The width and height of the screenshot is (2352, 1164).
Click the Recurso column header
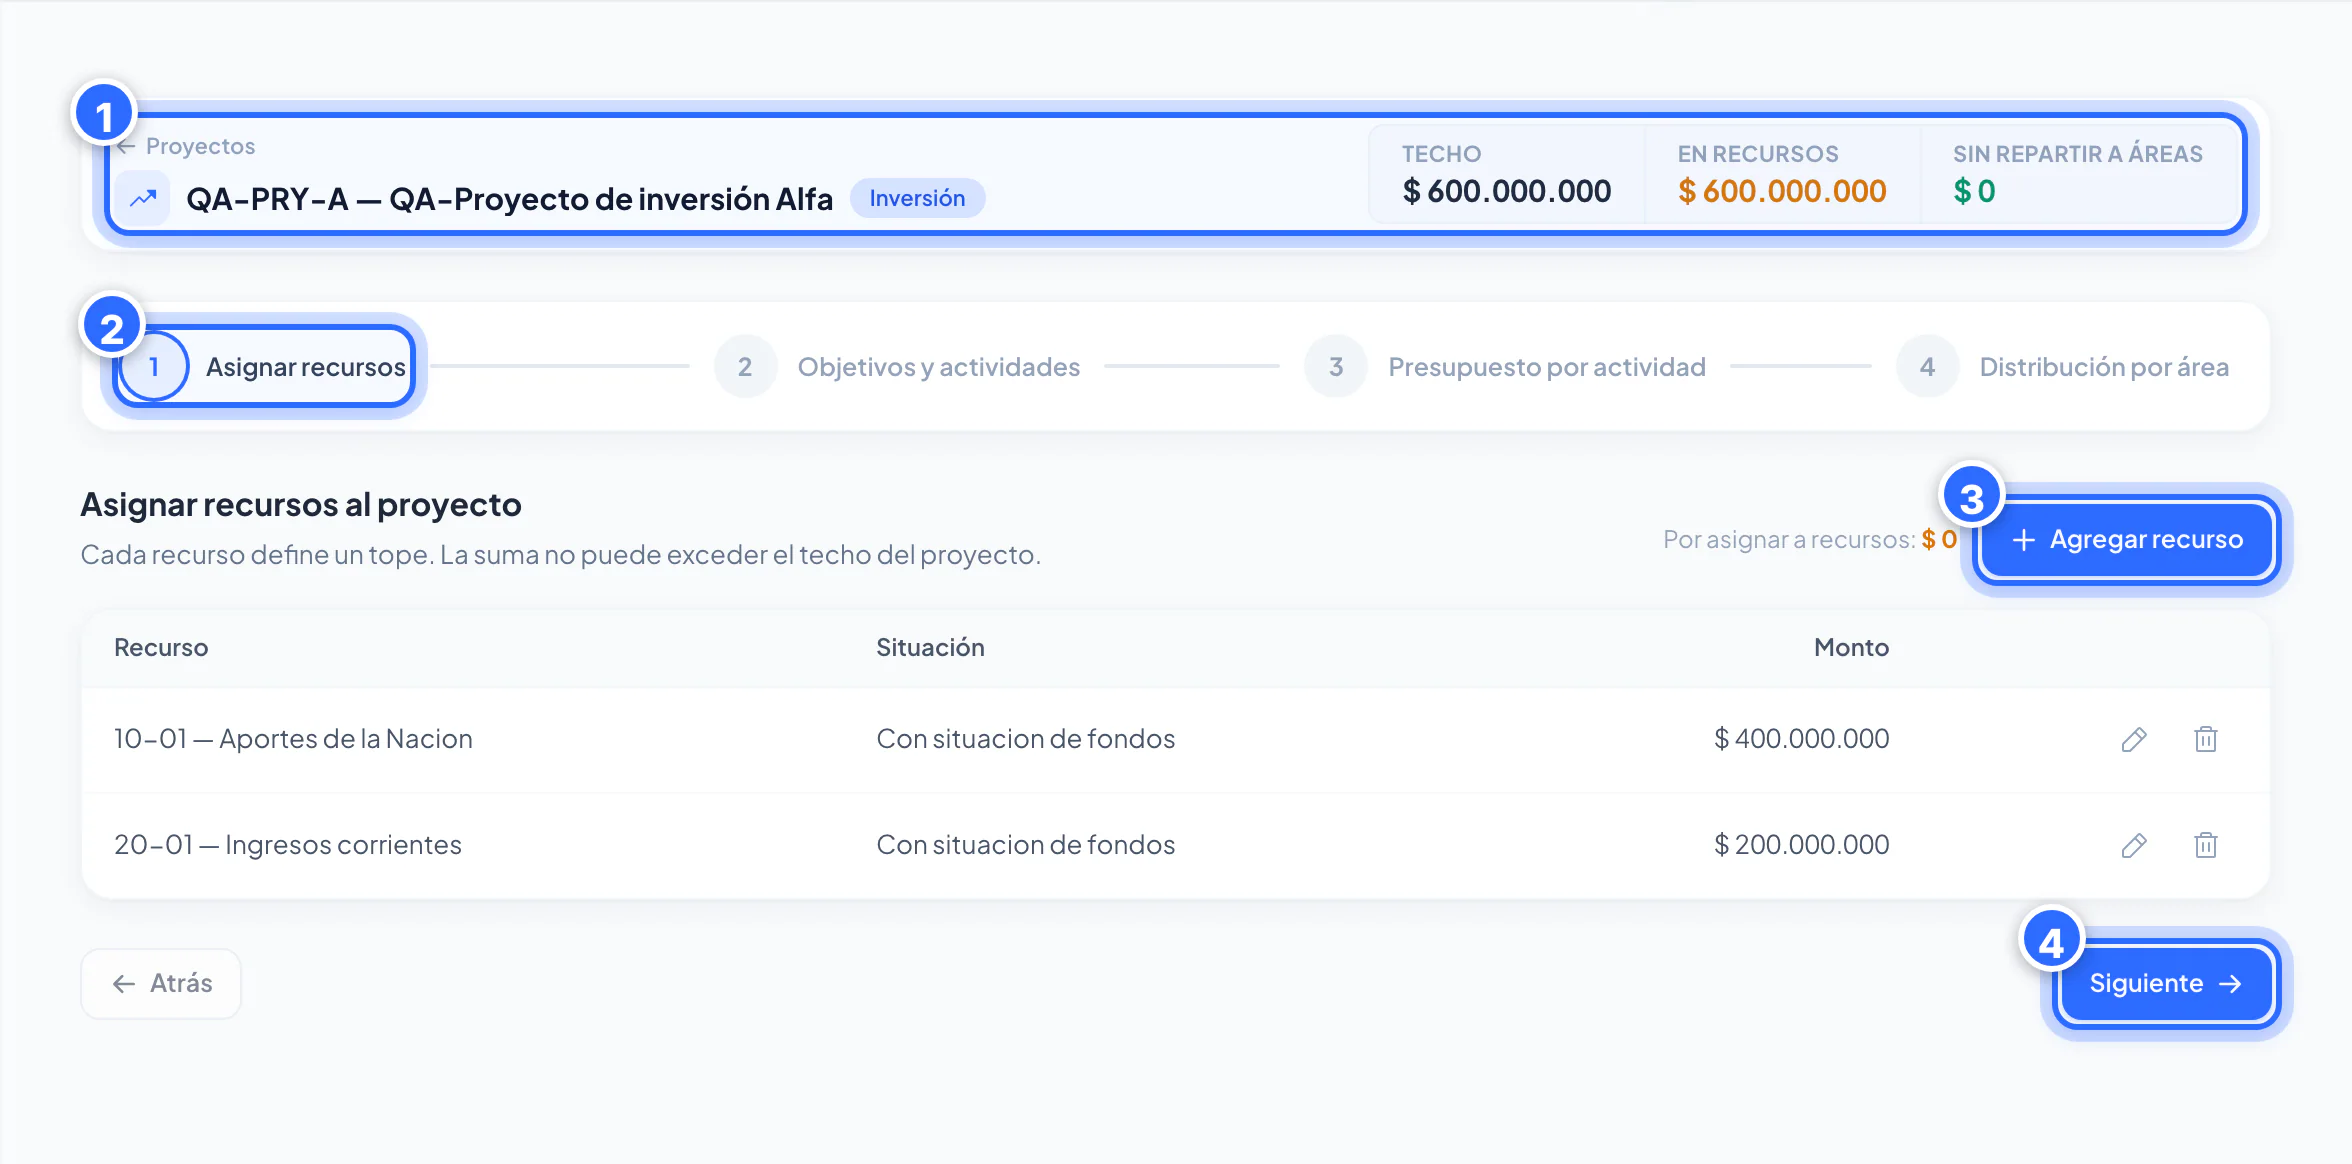[x=161, y=648]
